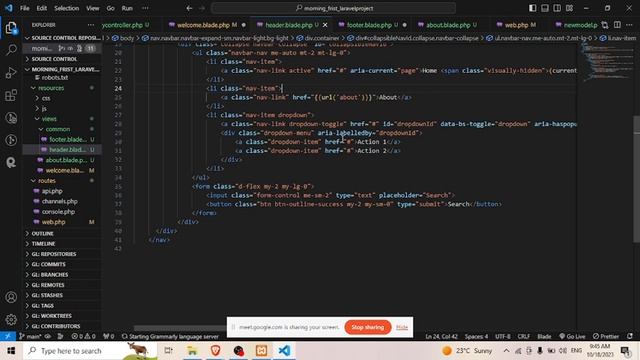The image size is (640, 360).
Task: Open the Search view icon
Action: coord(11,50)
